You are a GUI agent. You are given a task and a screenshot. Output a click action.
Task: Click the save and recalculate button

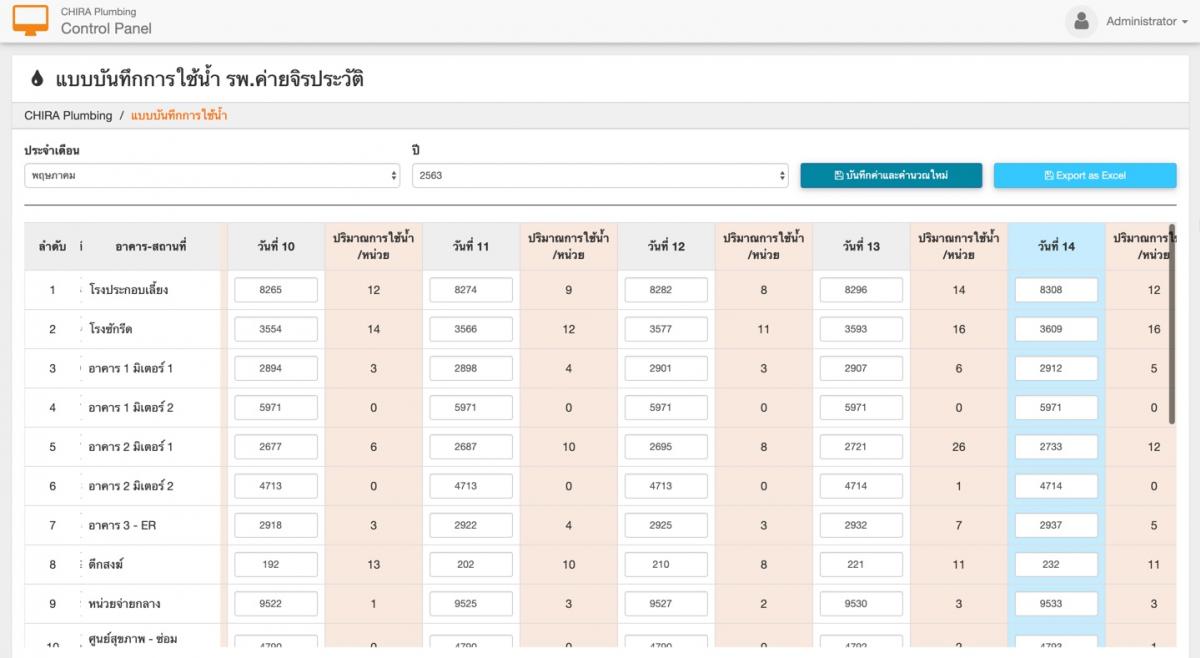tap(891, 176)
